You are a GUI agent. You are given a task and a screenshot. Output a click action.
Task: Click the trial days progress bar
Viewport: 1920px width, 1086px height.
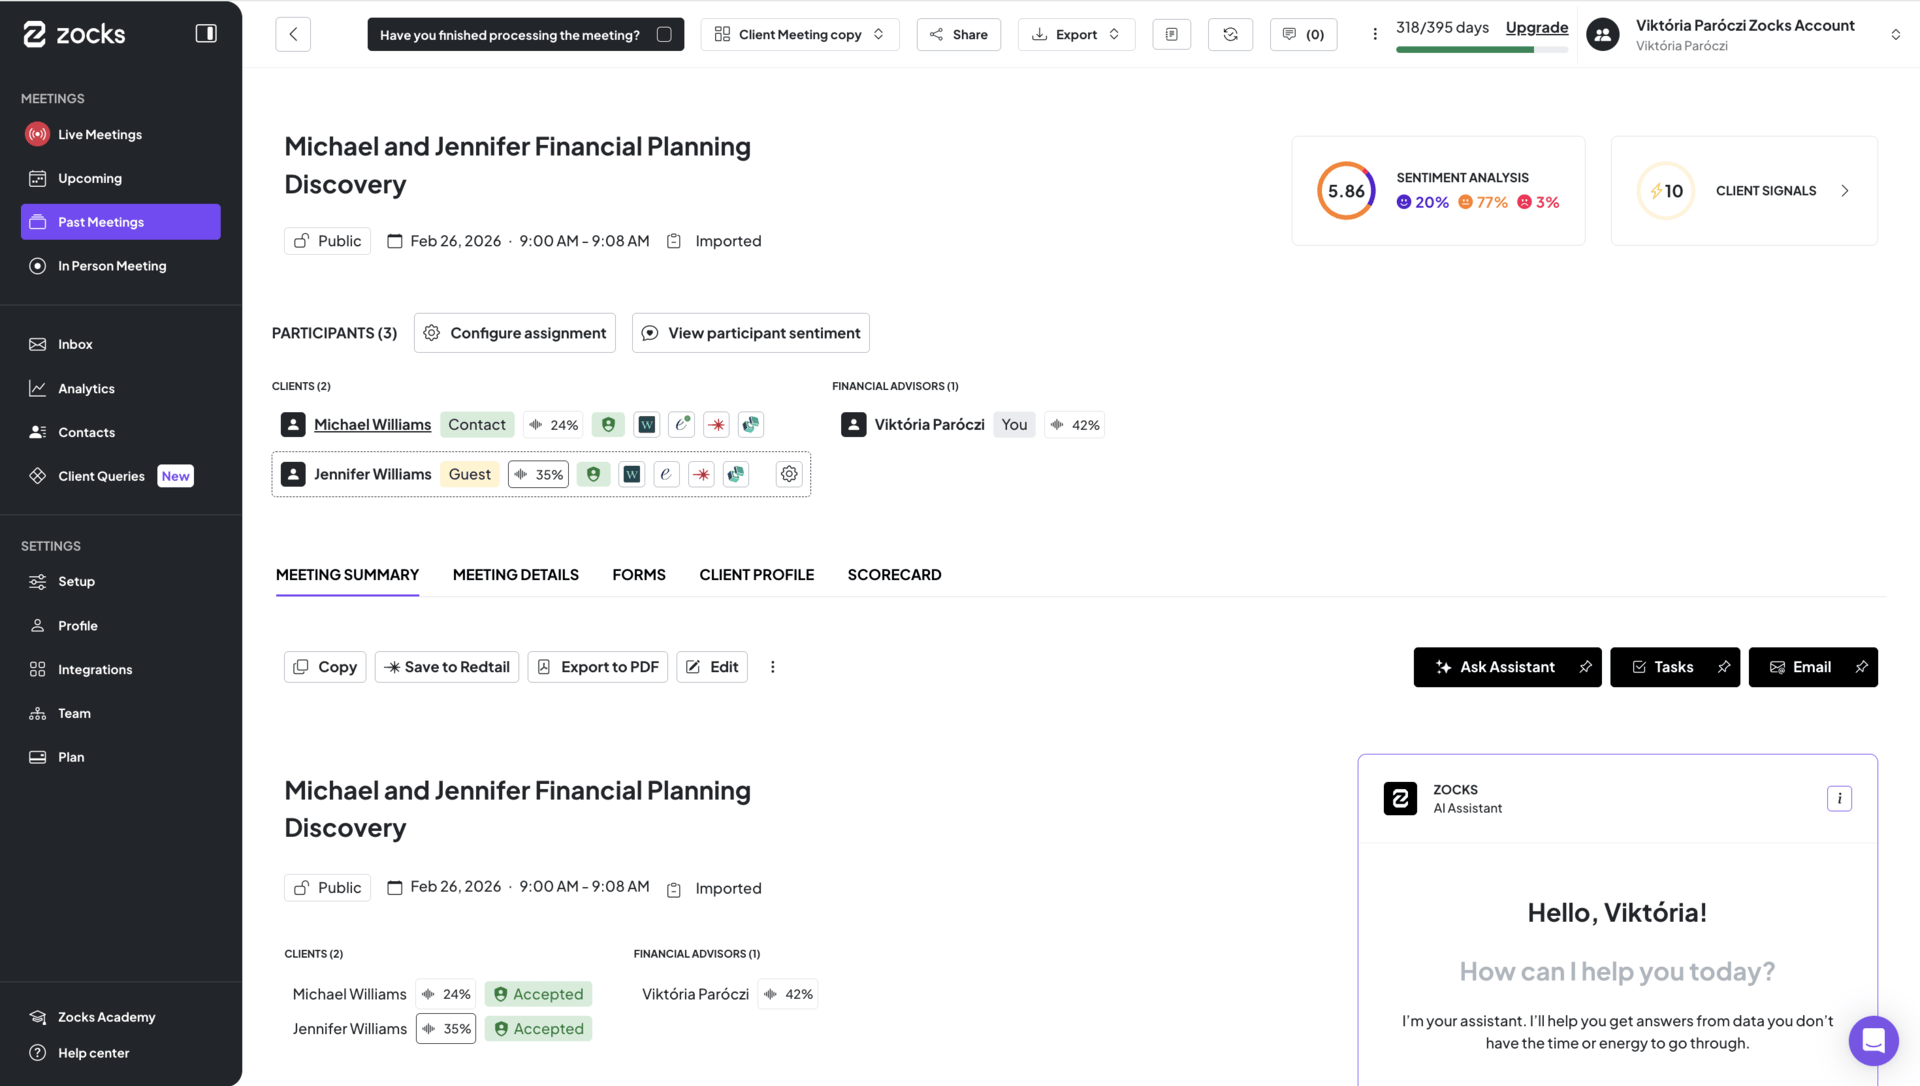pyautogui.click(x=1481, y=50)
